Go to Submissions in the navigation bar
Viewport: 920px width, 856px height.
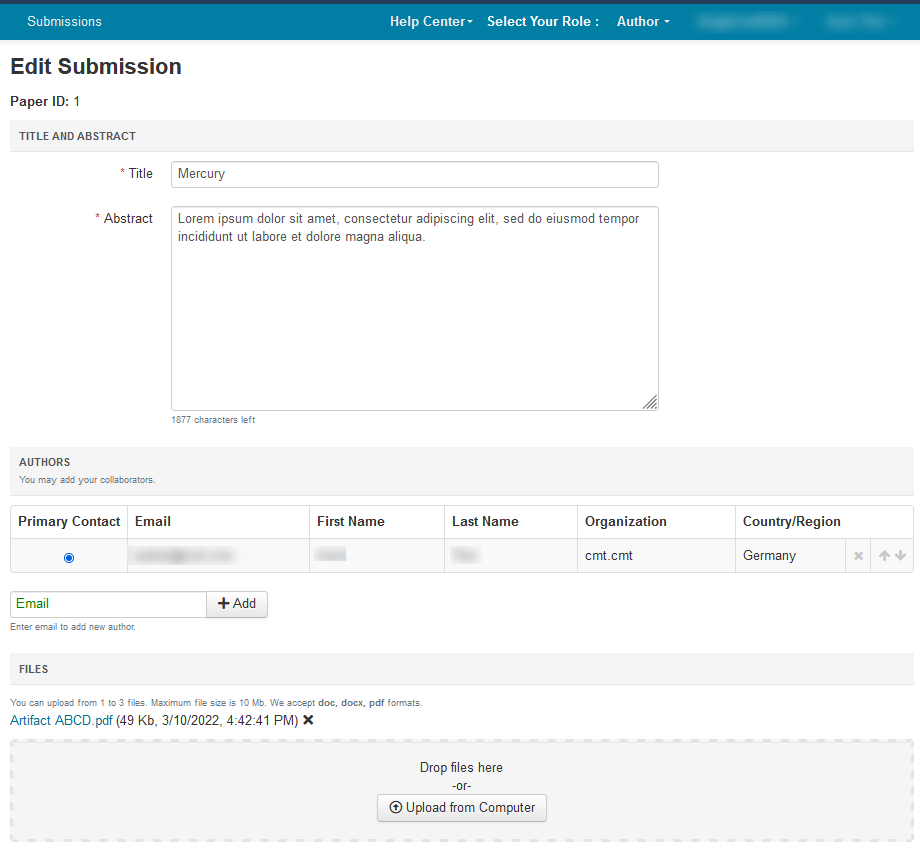[x=64, y=21]
